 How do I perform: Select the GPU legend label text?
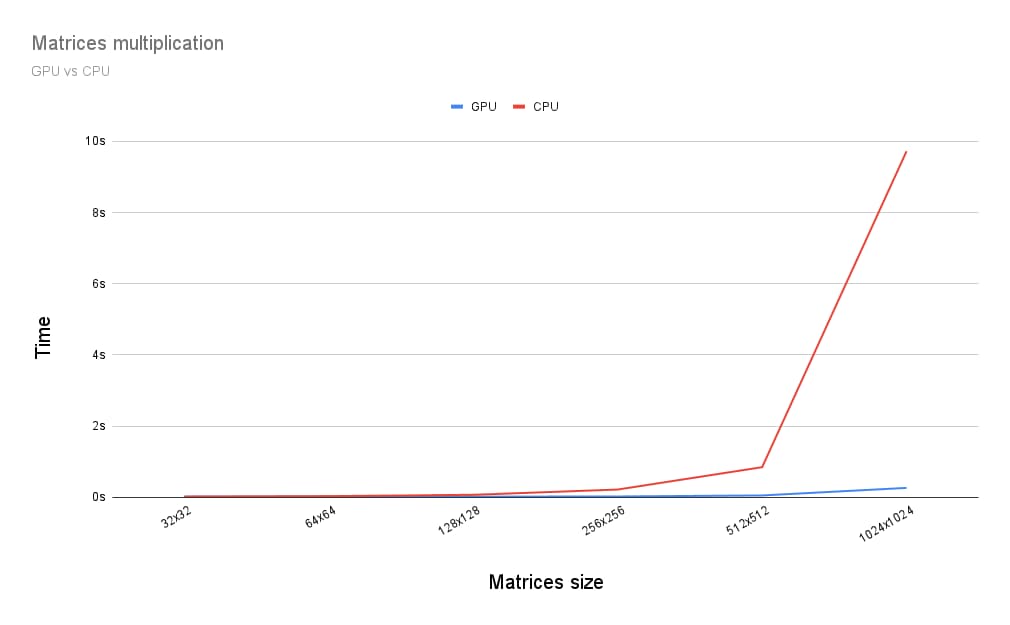[483, 107]
